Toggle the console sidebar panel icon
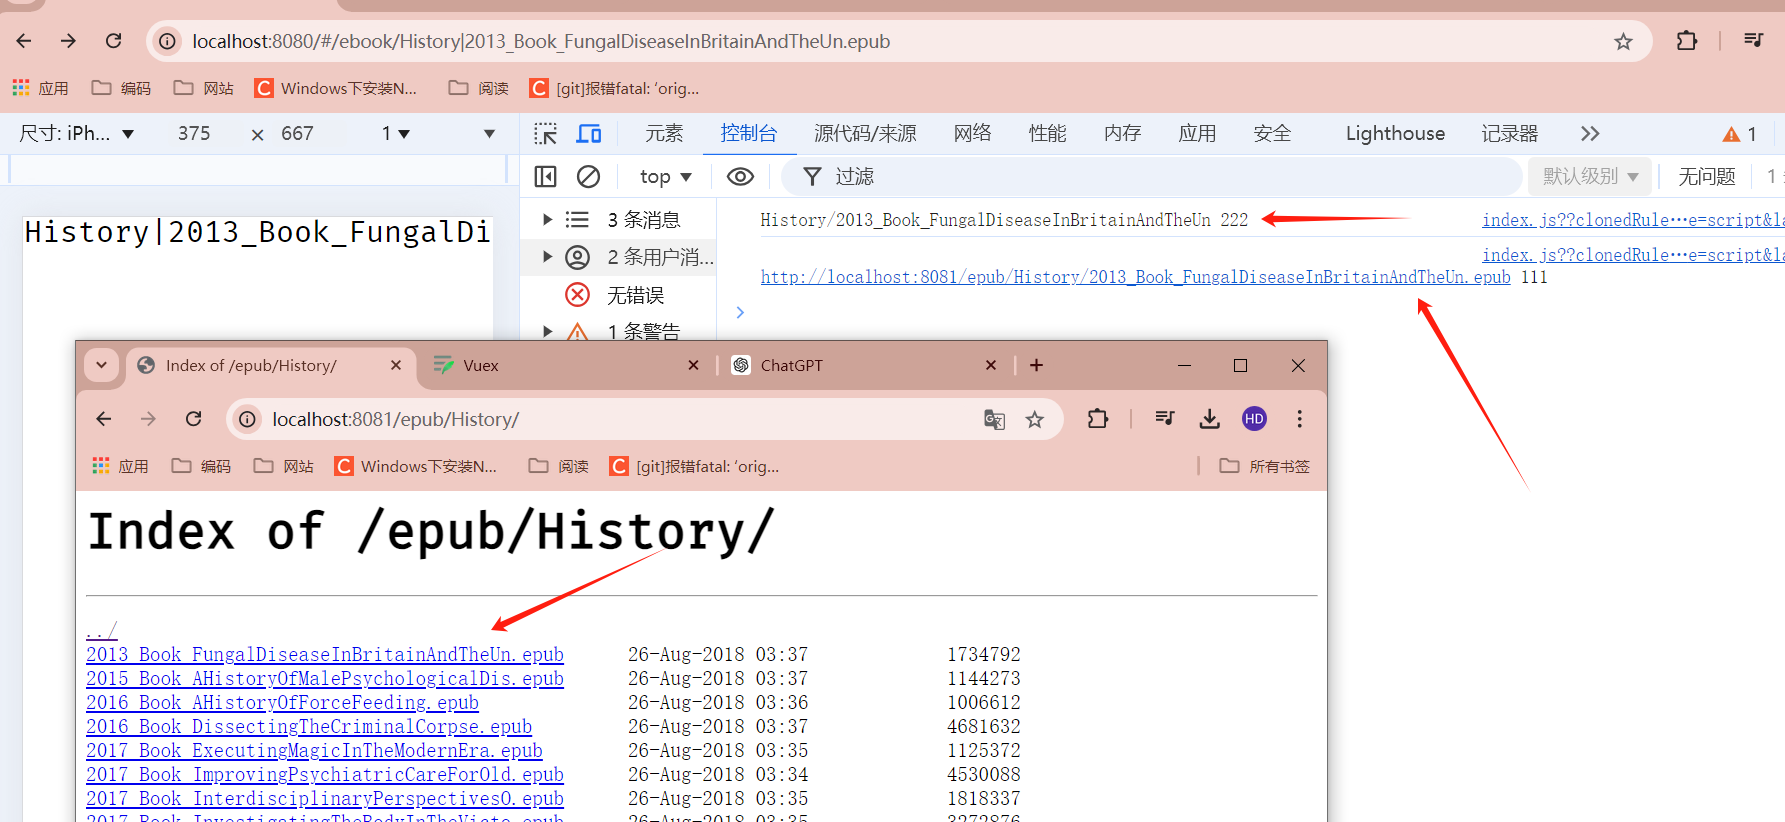1785x822 pixels. pyautogui.click(x=545, y=177)
